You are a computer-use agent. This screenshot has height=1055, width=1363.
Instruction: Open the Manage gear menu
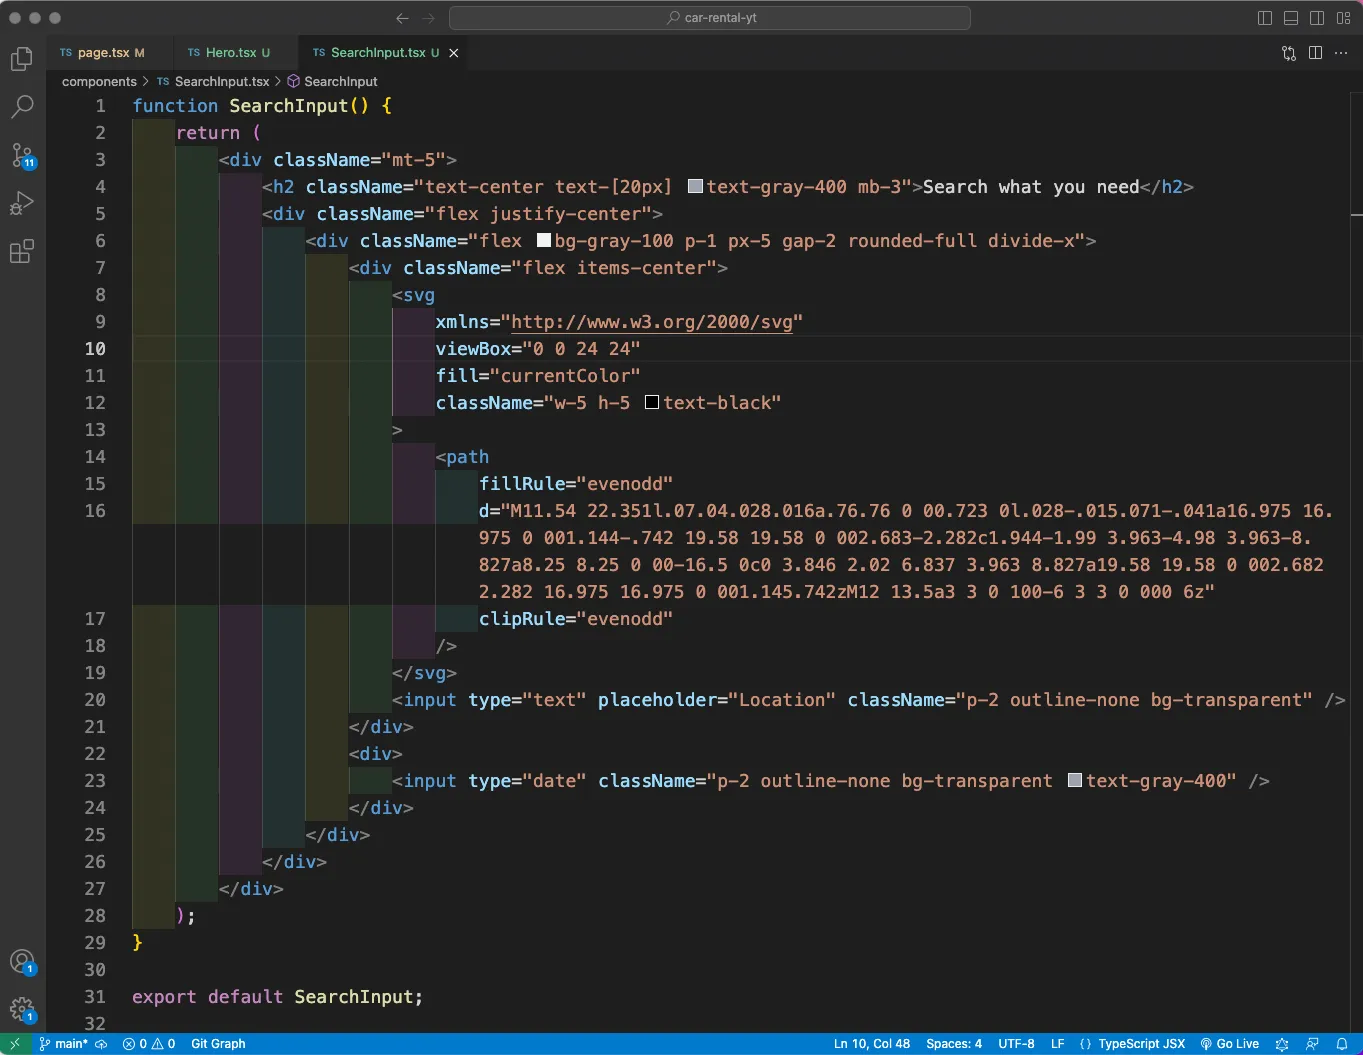tap(22, 1009)
